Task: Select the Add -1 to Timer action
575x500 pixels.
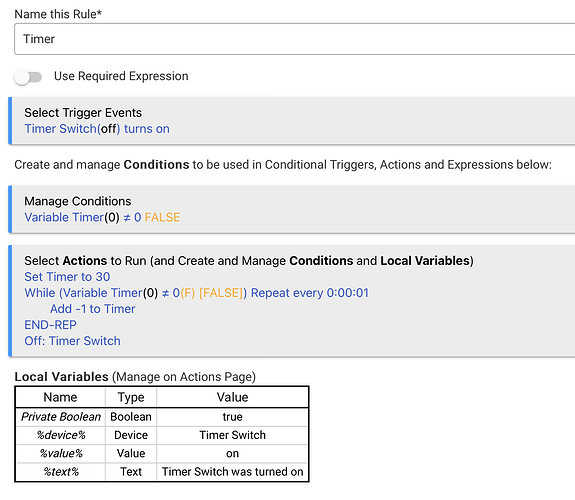Action: click(92, 309)
